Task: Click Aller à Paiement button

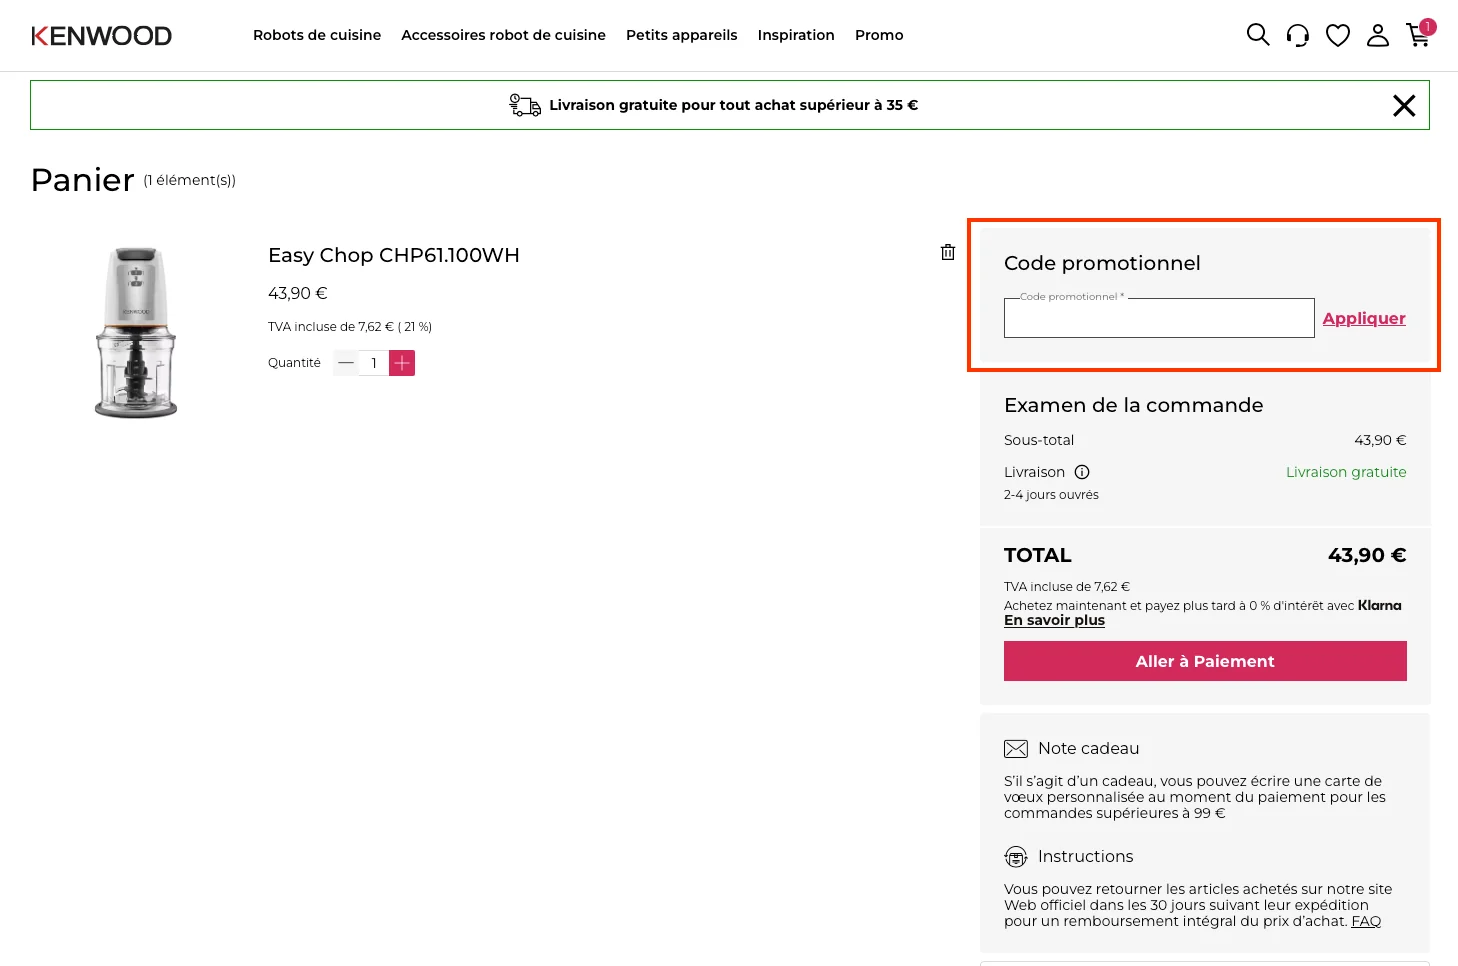Action: click(x=1205, y=661)
